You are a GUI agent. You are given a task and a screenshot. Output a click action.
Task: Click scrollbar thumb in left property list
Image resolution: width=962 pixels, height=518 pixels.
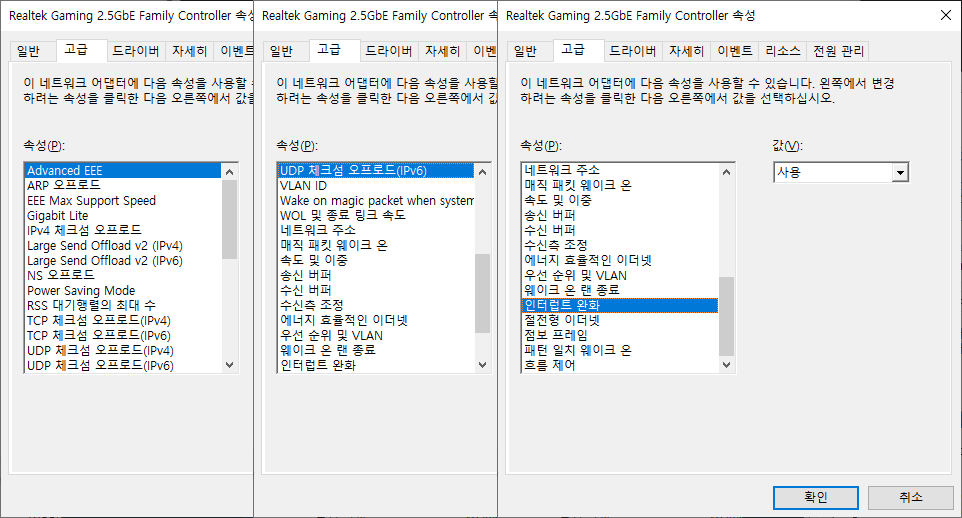[229, 219]
